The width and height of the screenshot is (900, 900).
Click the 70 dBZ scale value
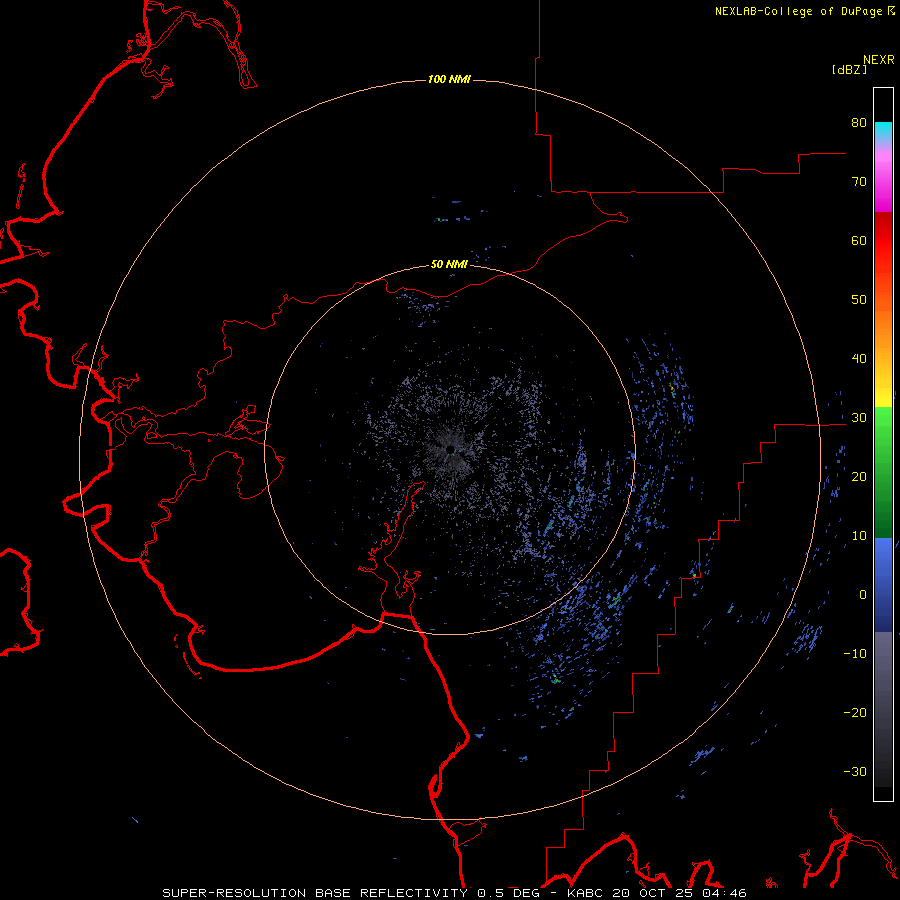(859, 181)
